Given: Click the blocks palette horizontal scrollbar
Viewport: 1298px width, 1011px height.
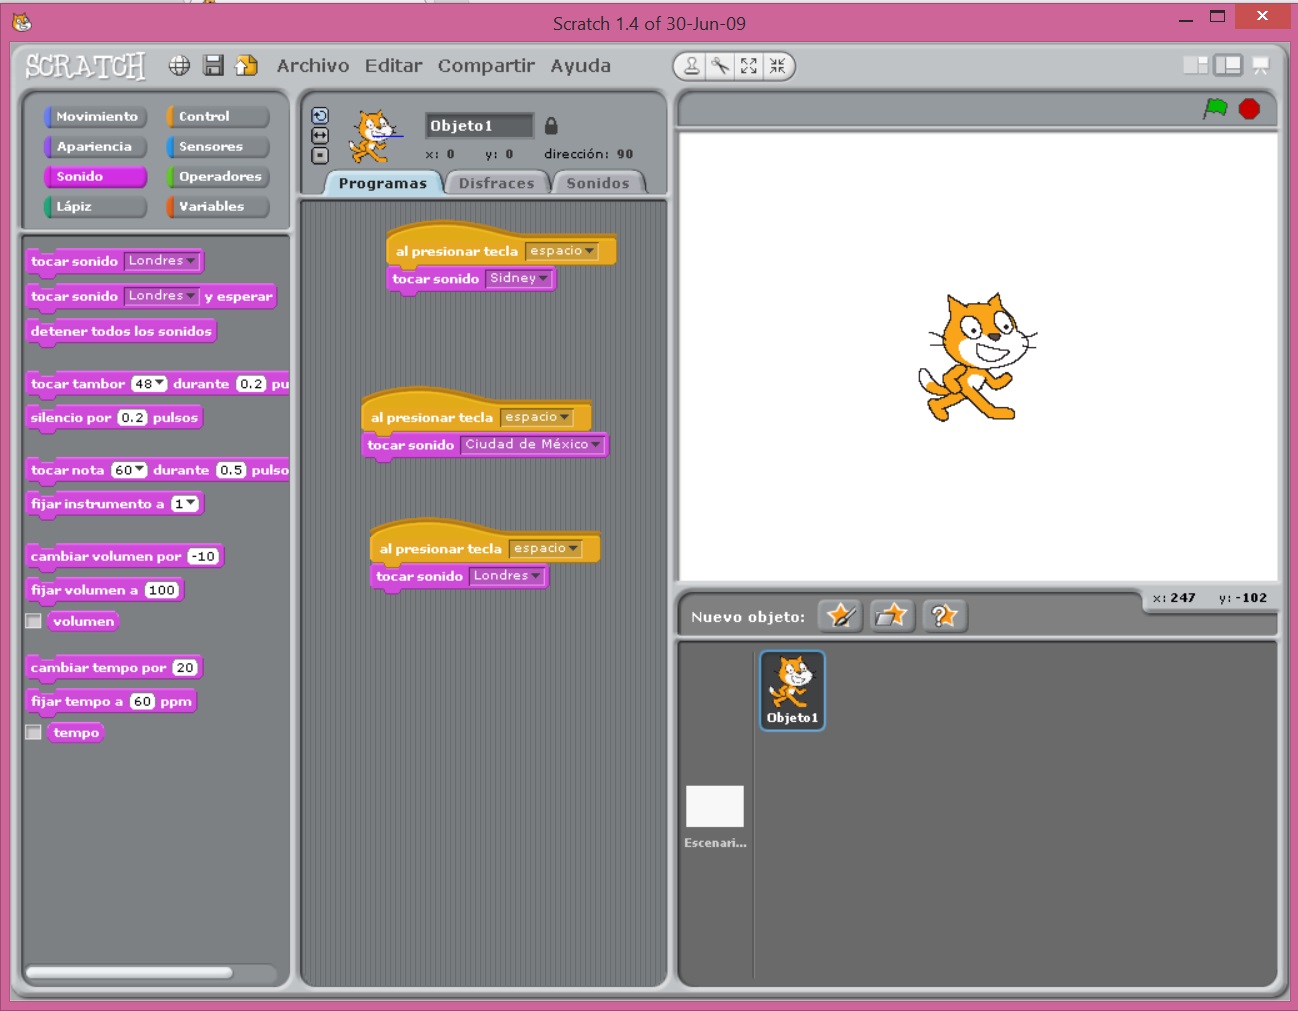Looking at the screenshot, I should coord(129,972).
